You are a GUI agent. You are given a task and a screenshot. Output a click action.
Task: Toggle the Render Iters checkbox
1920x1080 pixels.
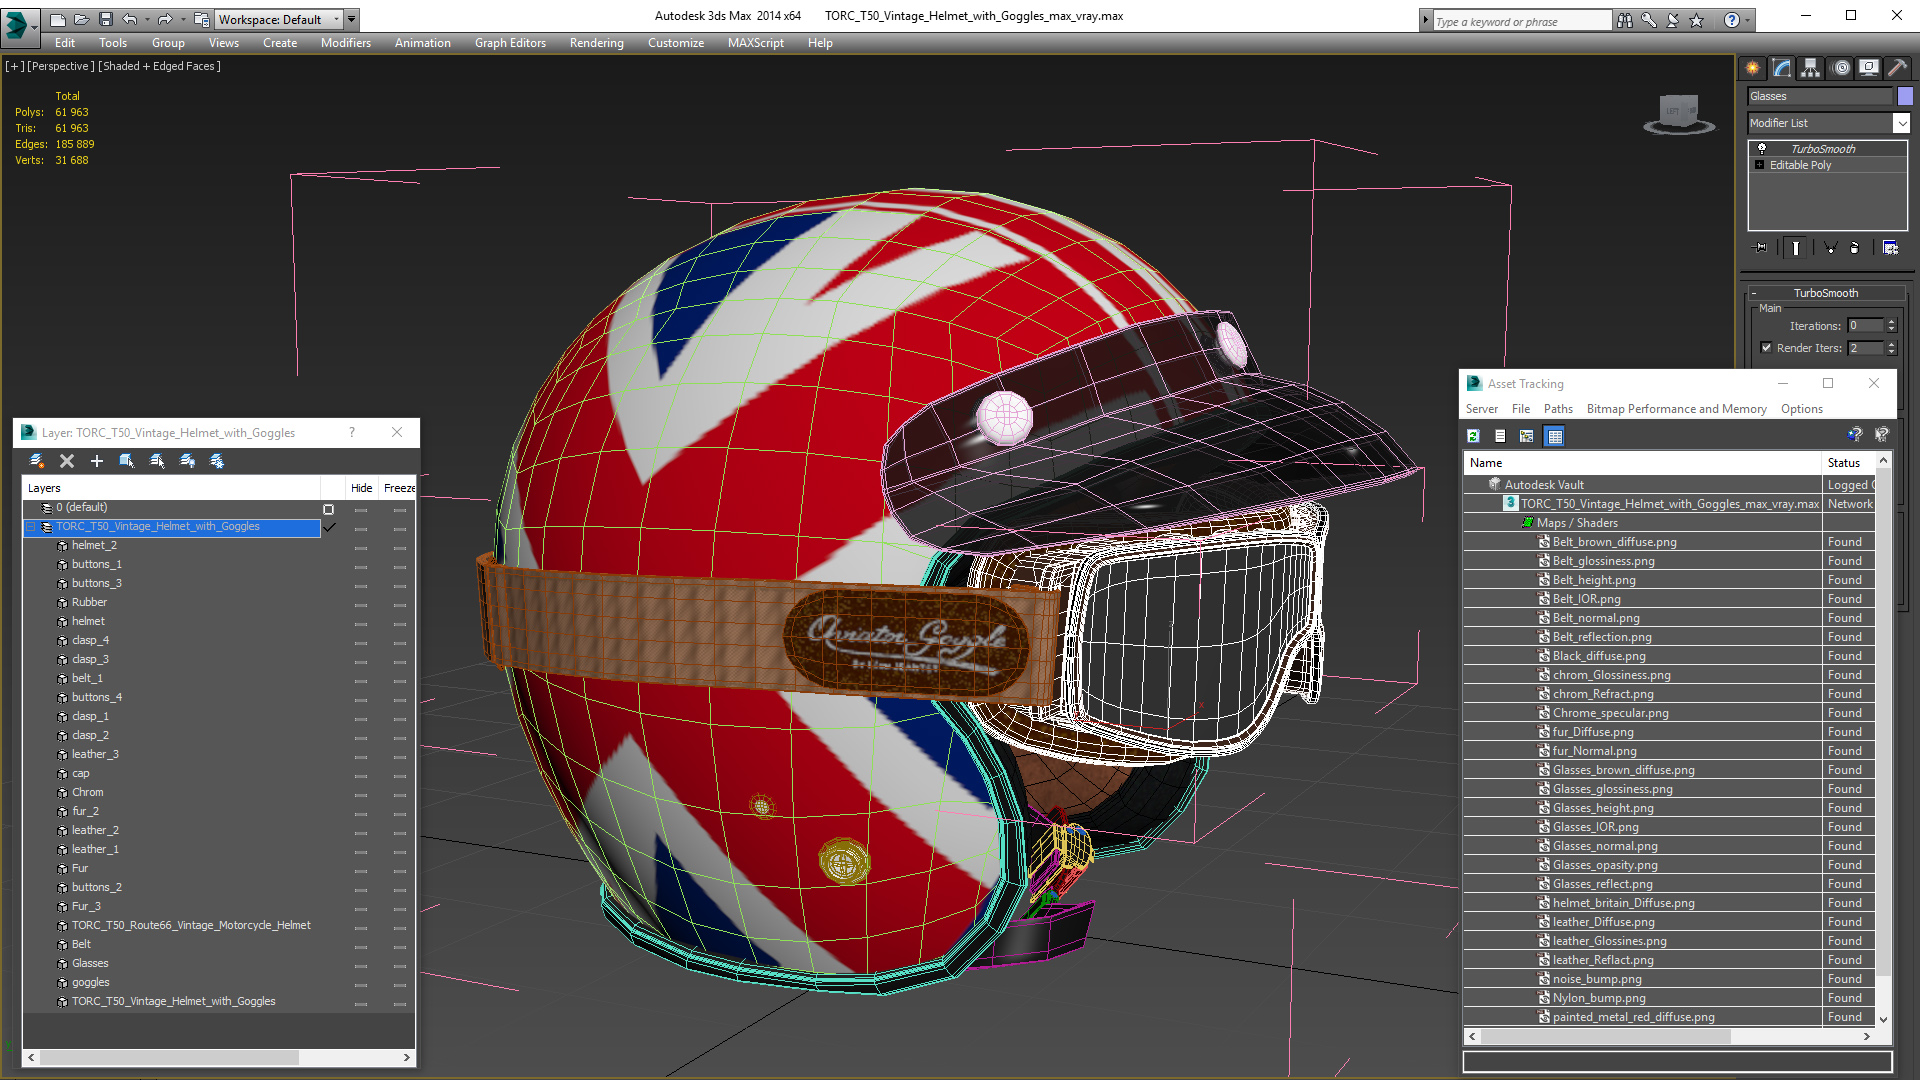pos(1766,348)
